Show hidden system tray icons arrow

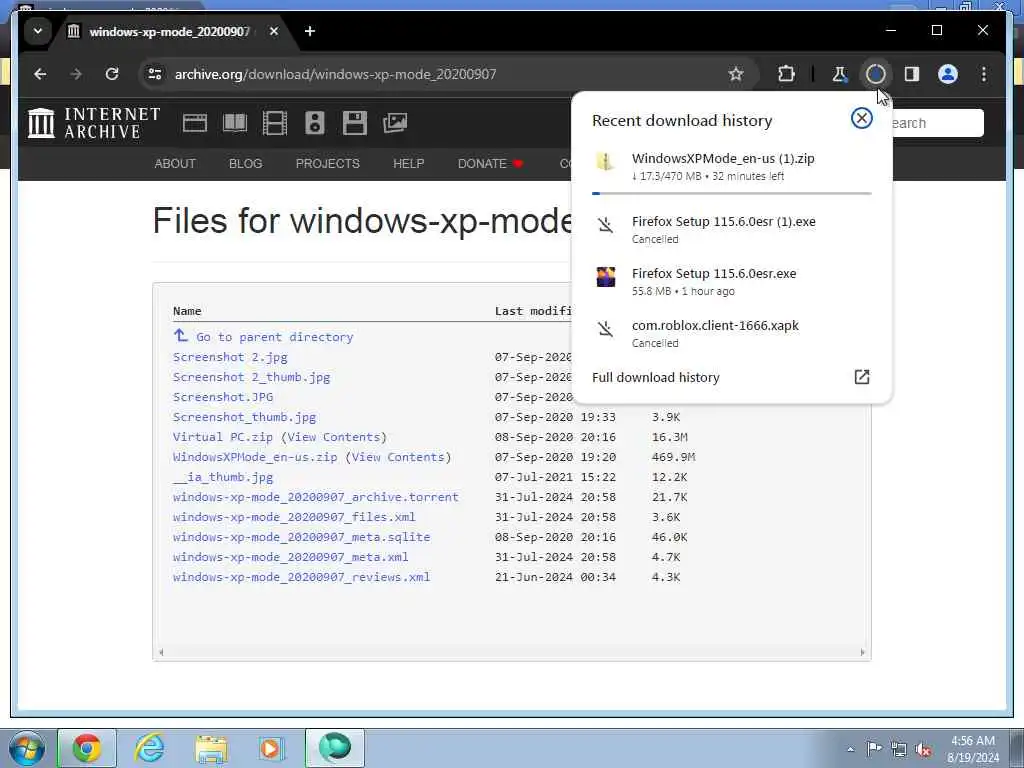[x=850, y=749]
